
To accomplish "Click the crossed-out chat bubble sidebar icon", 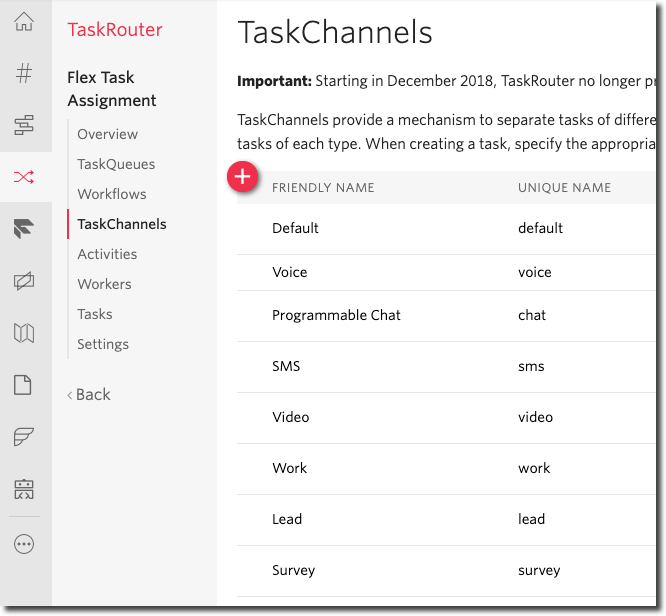I will (x=24, y=281).
